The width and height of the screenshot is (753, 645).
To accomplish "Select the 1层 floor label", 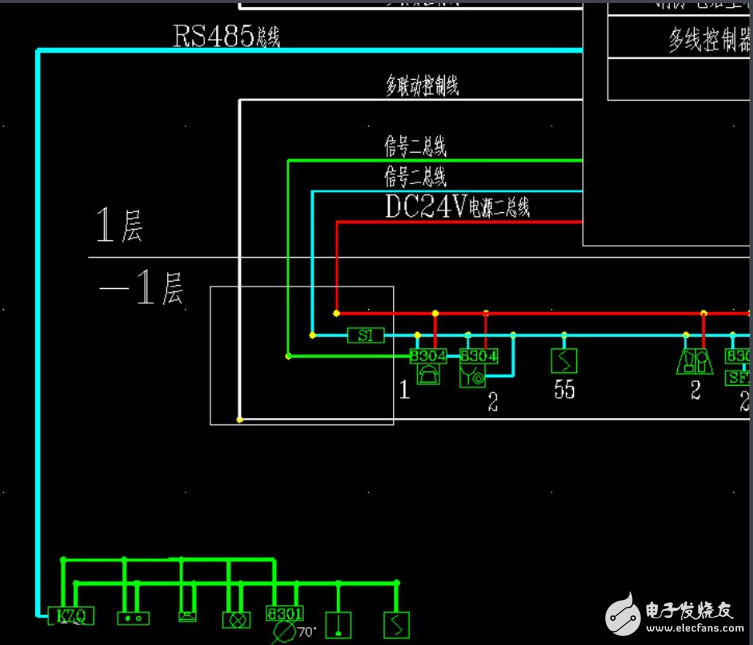I will [119, 226].
